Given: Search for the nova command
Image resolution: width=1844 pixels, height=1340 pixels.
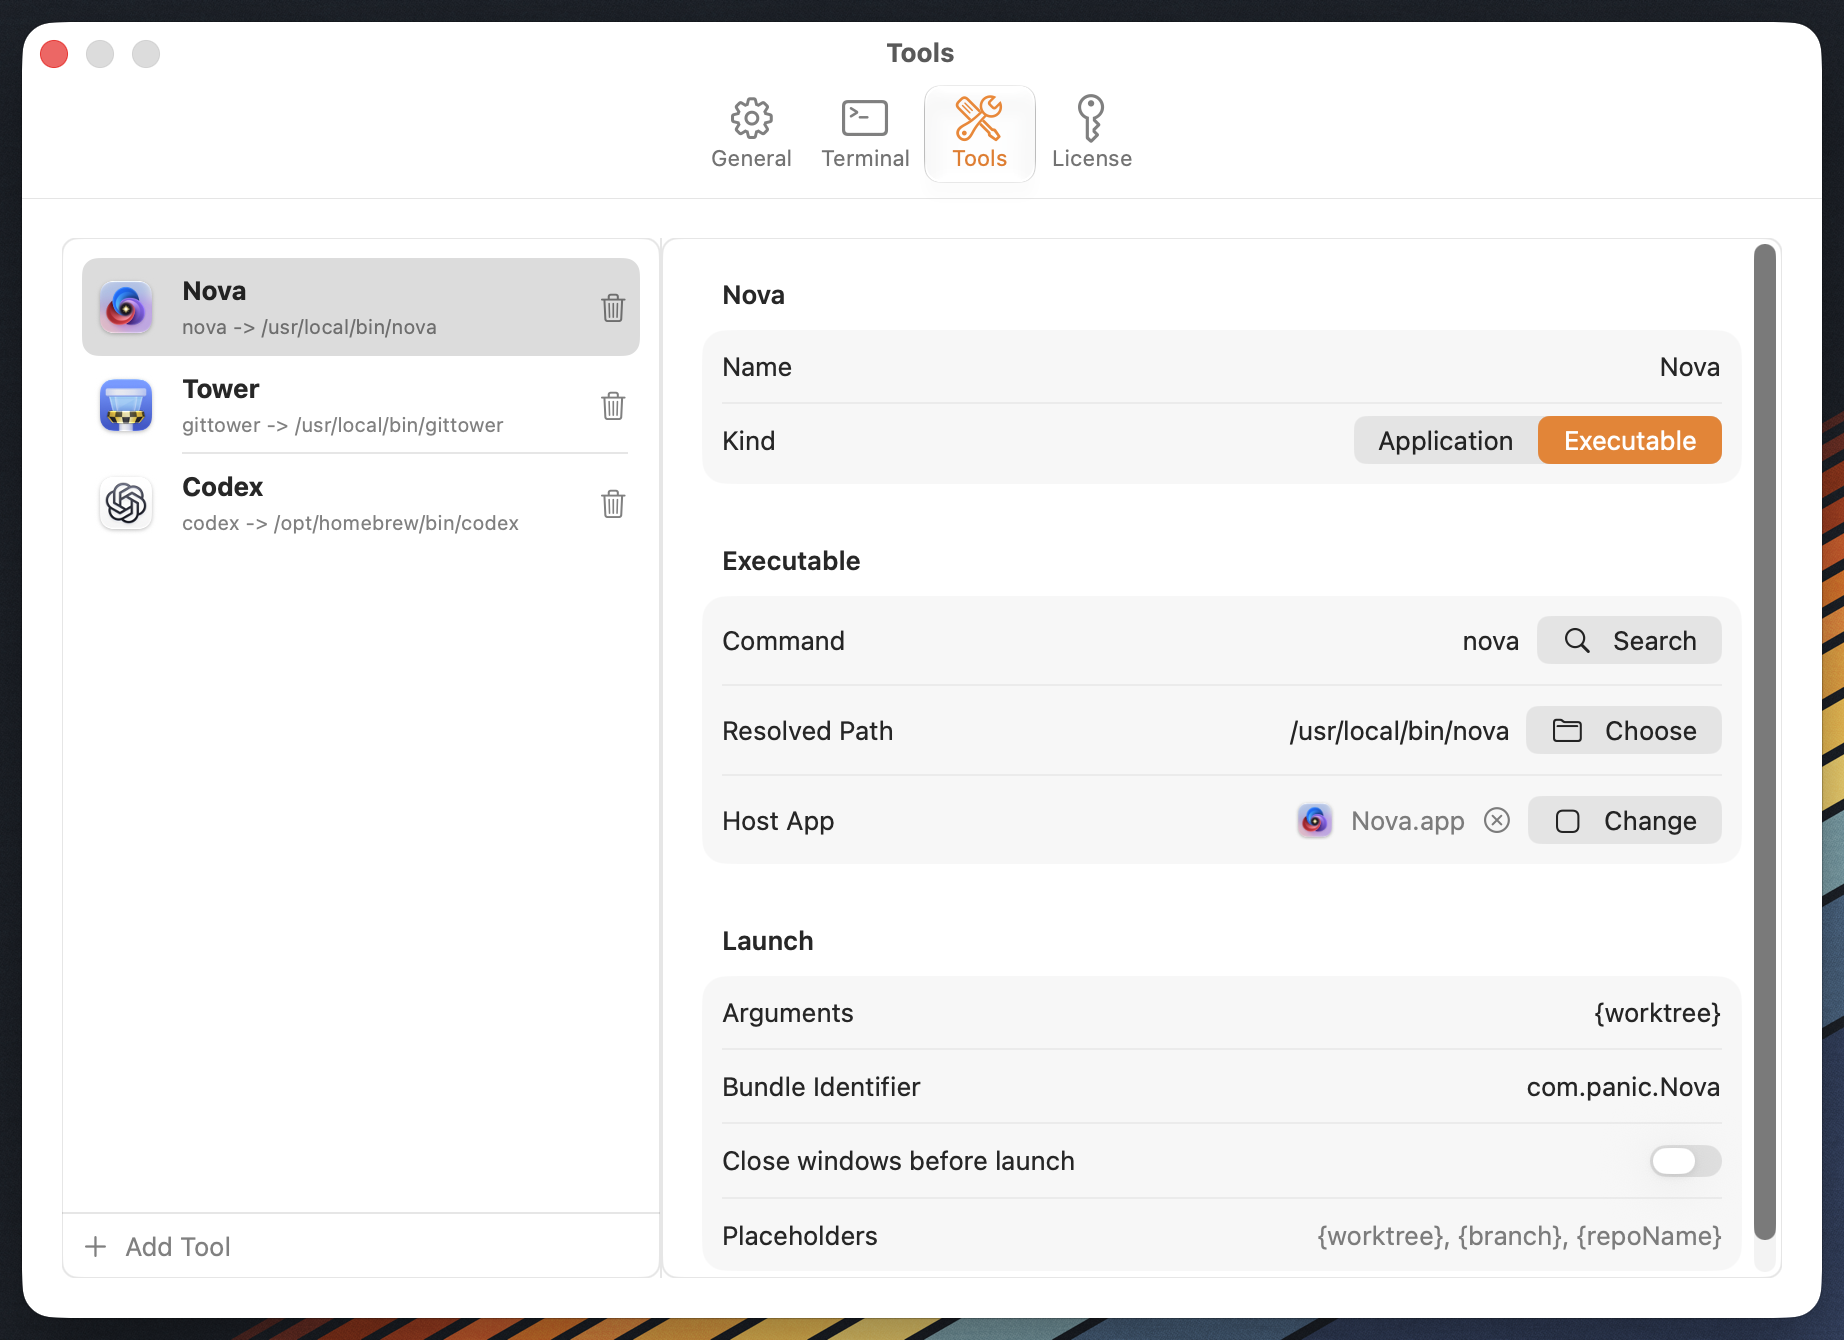Looking at the screenshot, I should click(x=1629, y=640).
